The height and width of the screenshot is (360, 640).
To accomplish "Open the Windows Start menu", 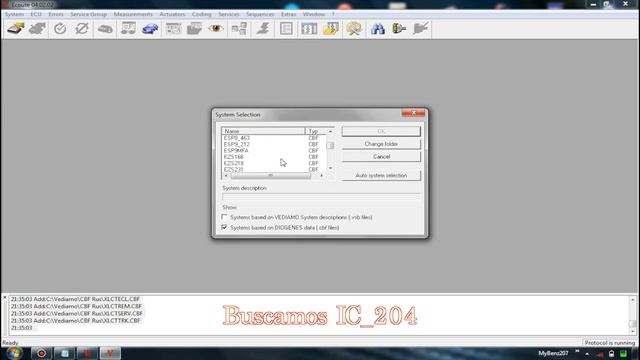I will (x=14, y=353).
